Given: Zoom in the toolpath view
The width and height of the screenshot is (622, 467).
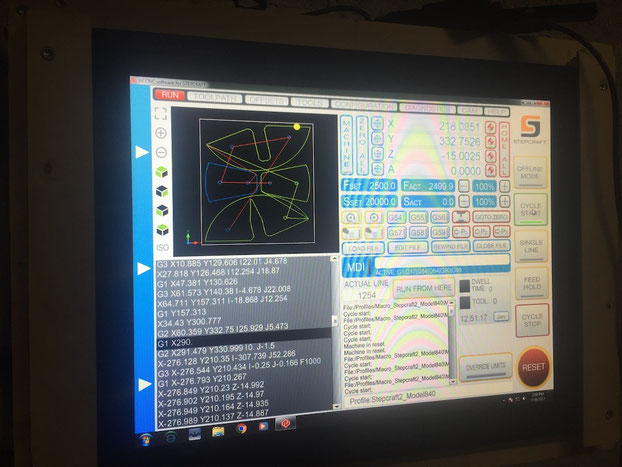Looking at the screenshot, I should pos(161,133).
